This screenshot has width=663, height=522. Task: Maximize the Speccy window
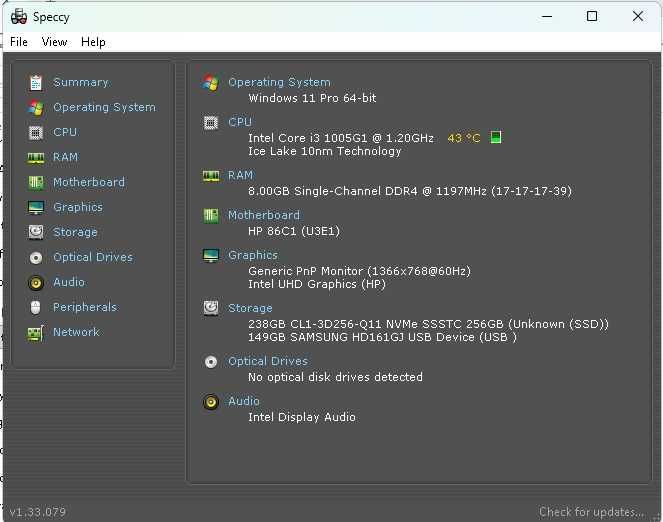(592, 16)
